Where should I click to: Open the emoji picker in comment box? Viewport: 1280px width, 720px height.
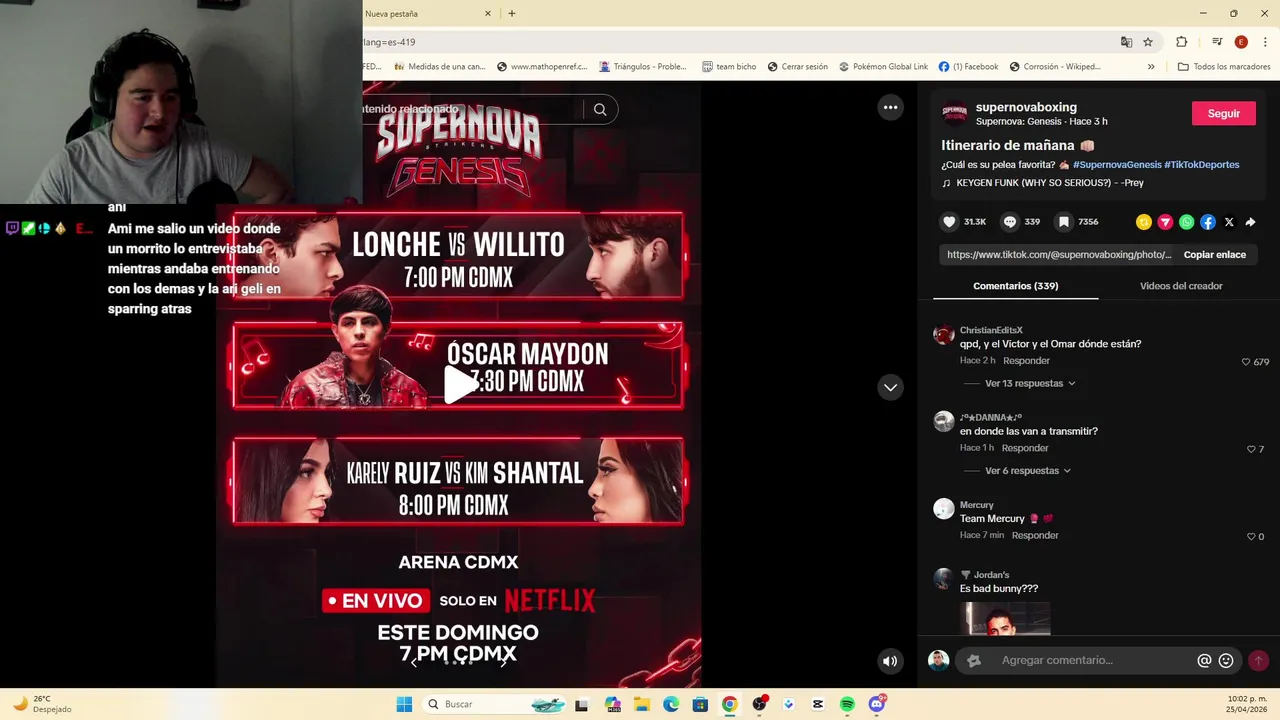coord(1226,660)
